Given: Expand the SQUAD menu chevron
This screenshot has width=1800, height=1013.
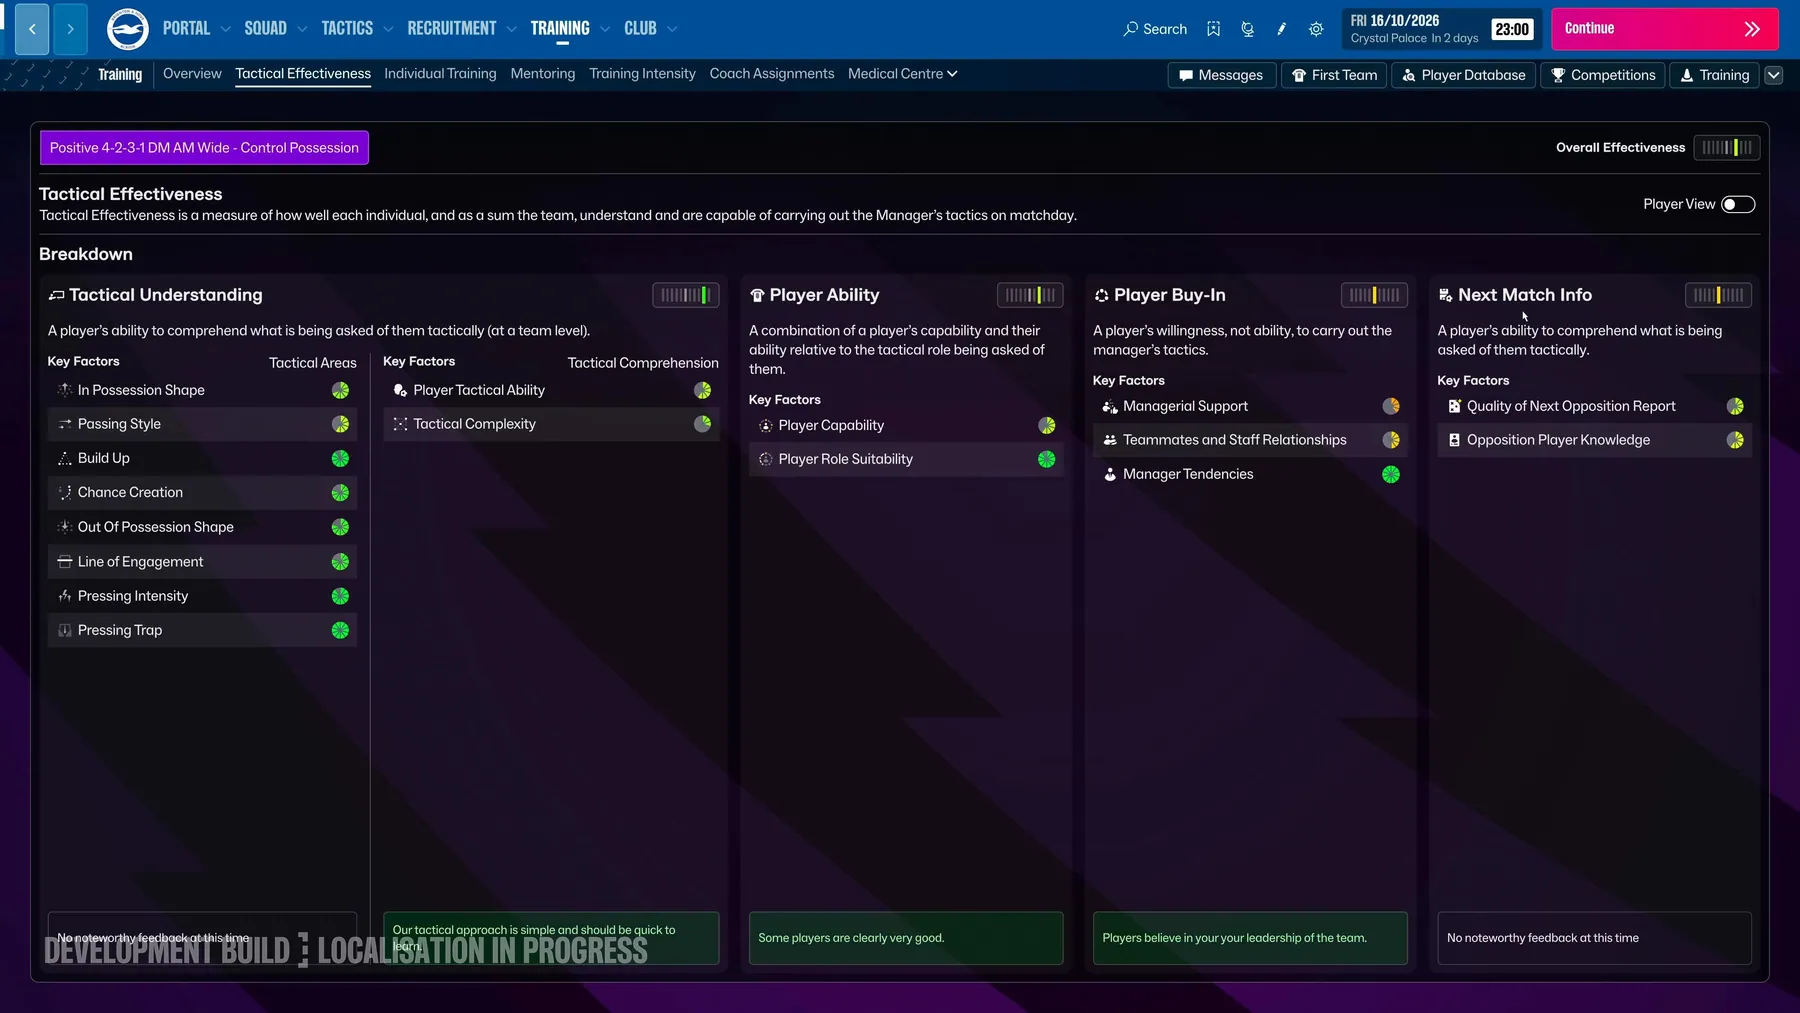Looking at the screenshot, I should (x=302, y=29).
